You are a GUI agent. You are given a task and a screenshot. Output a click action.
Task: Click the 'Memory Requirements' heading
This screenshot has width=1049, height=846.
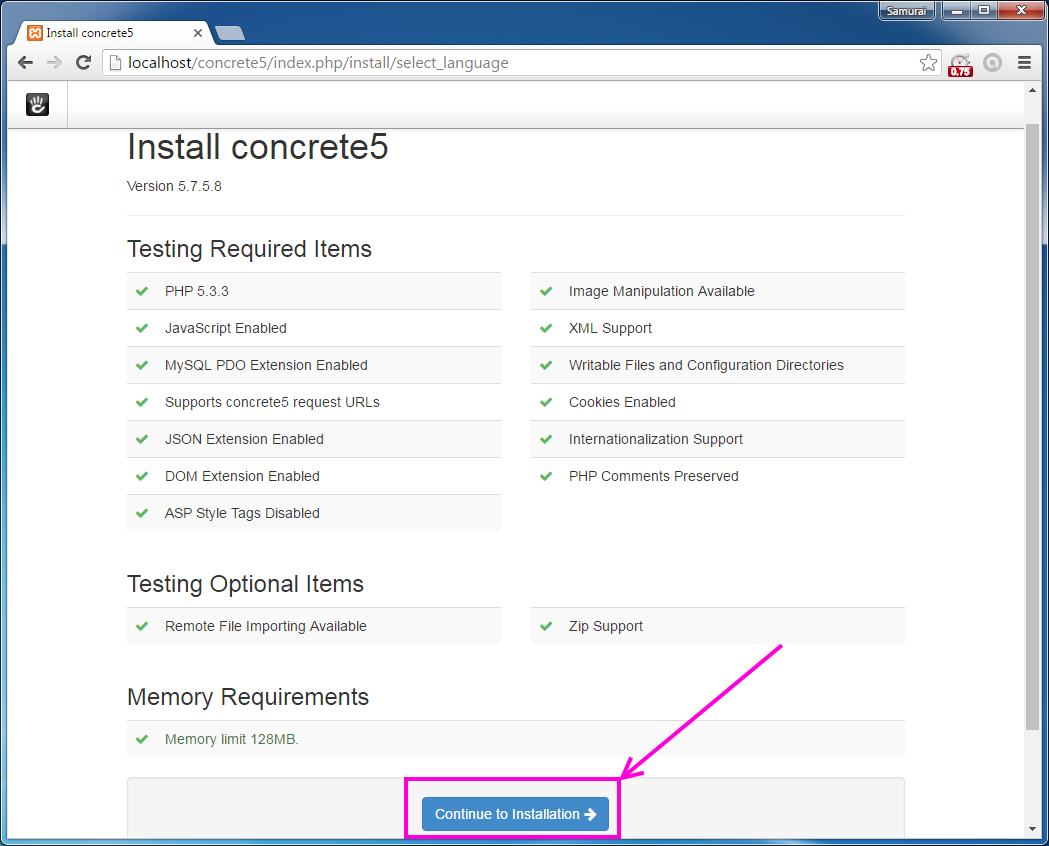click(248, 697)
